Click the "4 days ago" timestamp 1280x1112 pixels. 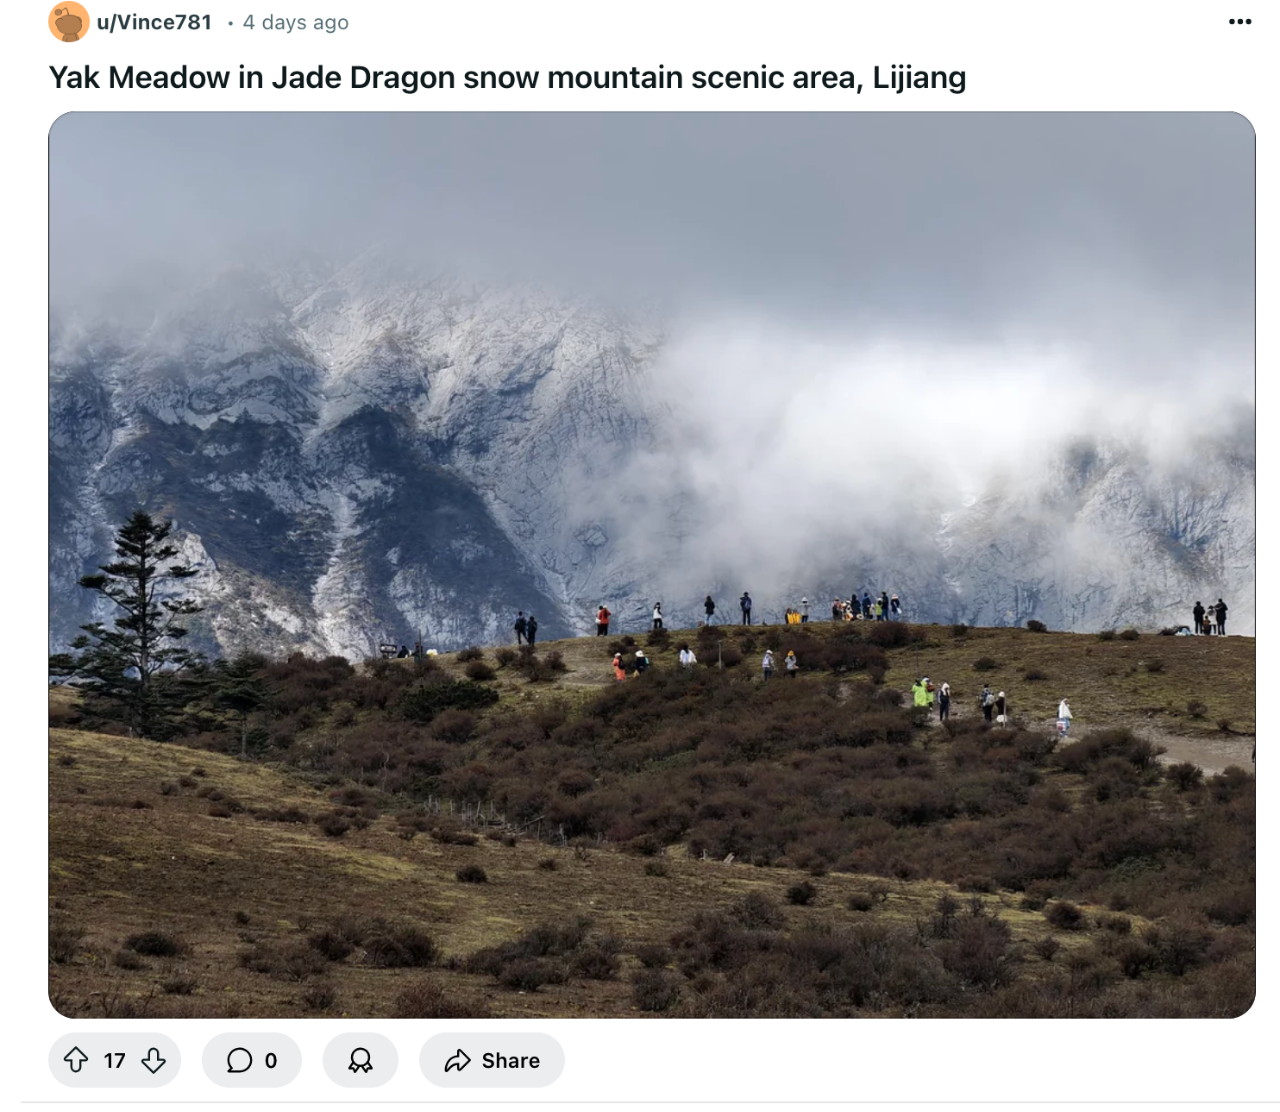(295, 22)
